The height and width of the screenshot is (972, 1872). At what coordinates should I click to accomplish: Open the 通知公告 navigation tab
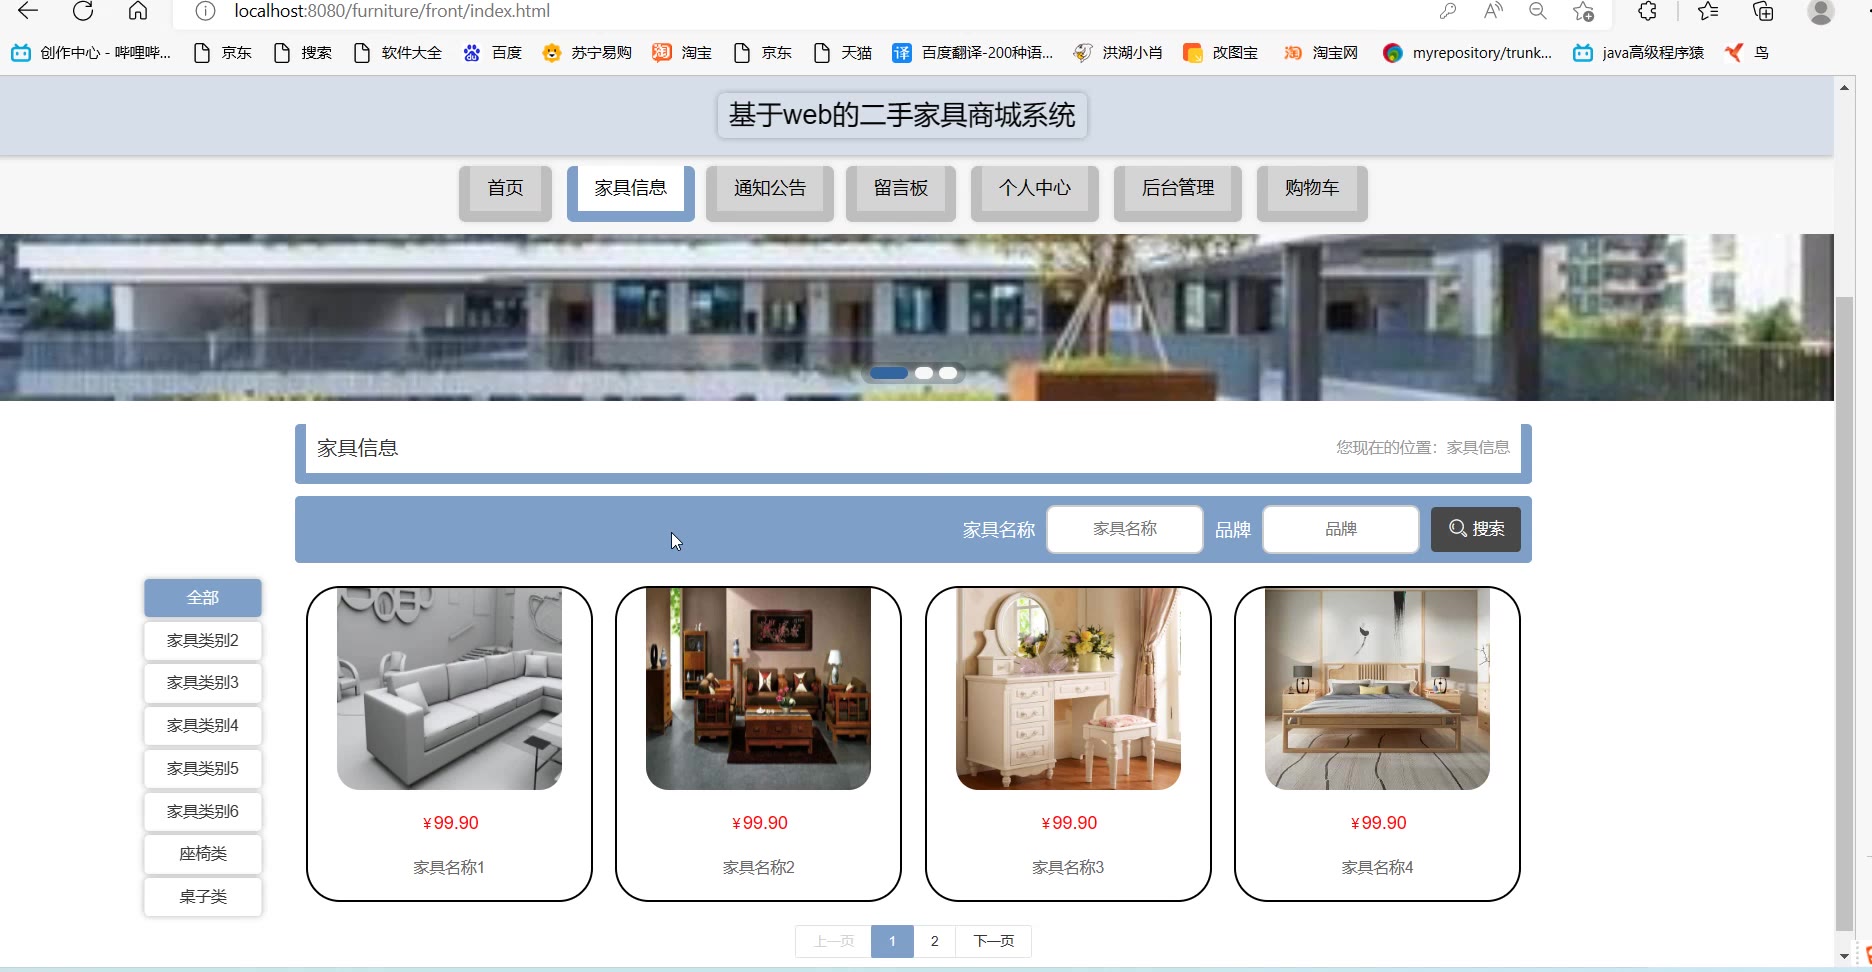(769, 192)
